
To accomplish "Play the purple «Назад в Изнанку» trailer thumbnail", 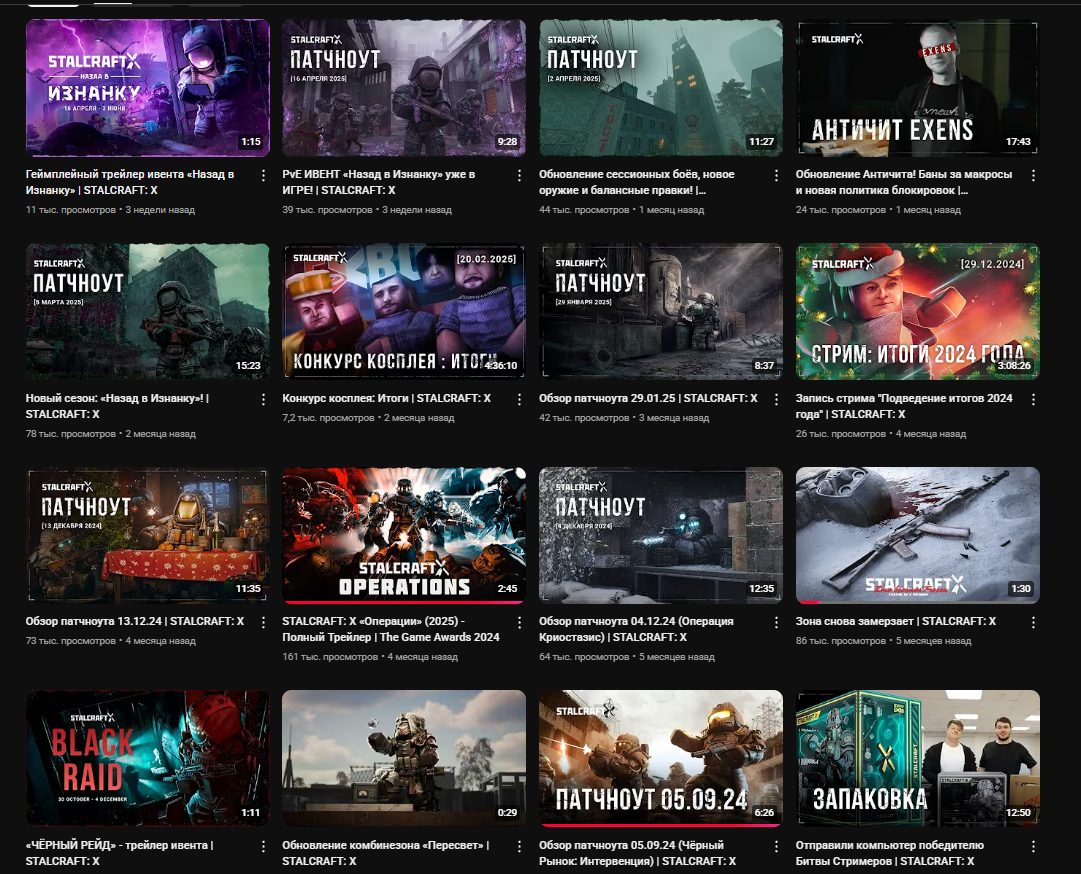I will coord(148,88).
